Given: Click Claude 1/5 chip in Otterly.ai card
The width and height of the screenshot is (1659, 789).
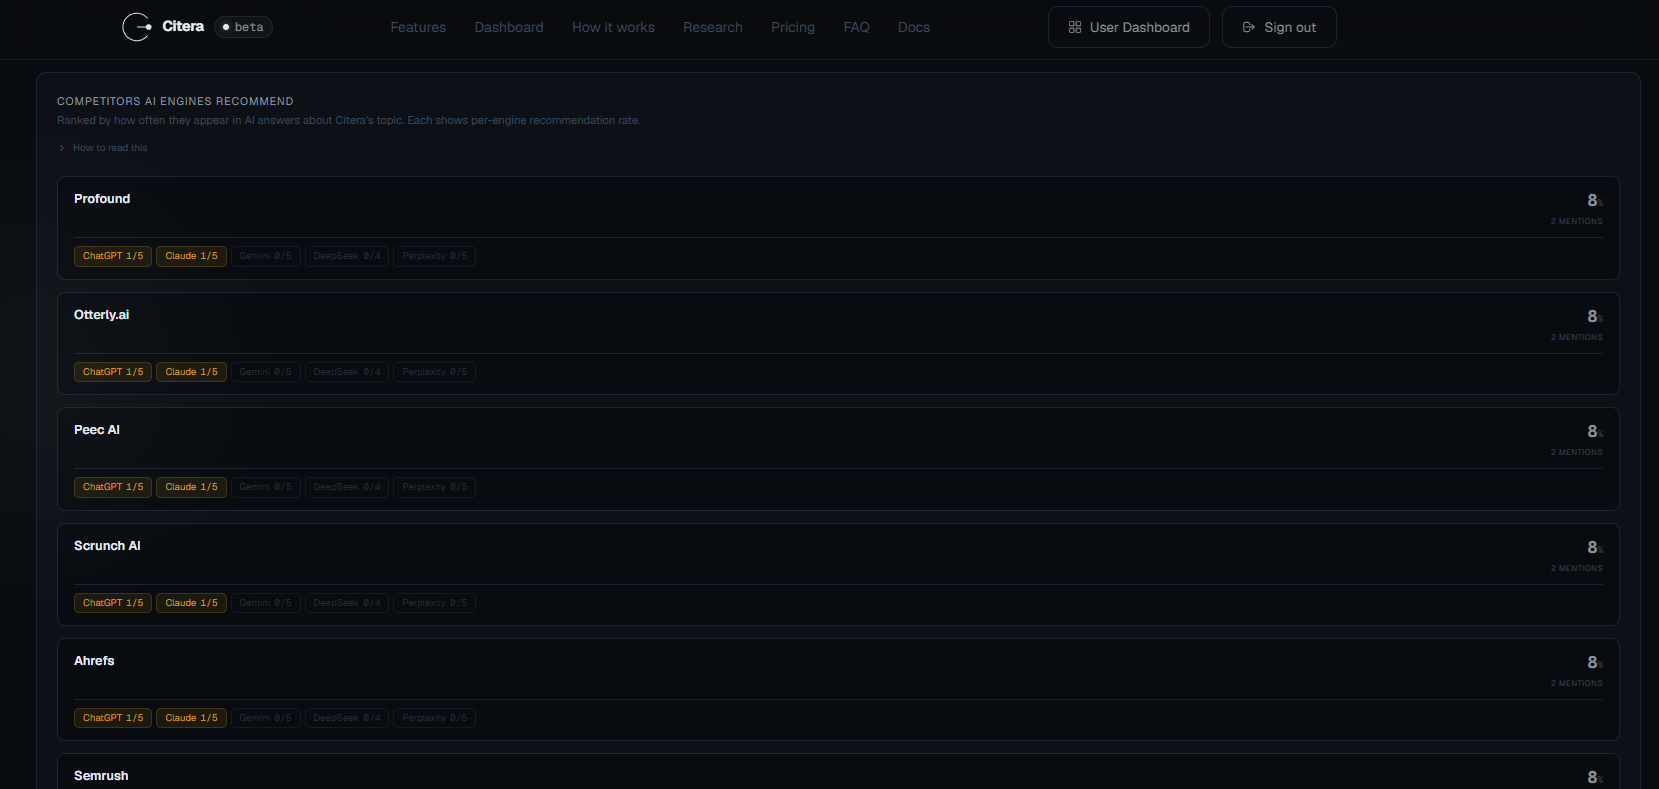Looking at the screenshot, I should [191, 372].
